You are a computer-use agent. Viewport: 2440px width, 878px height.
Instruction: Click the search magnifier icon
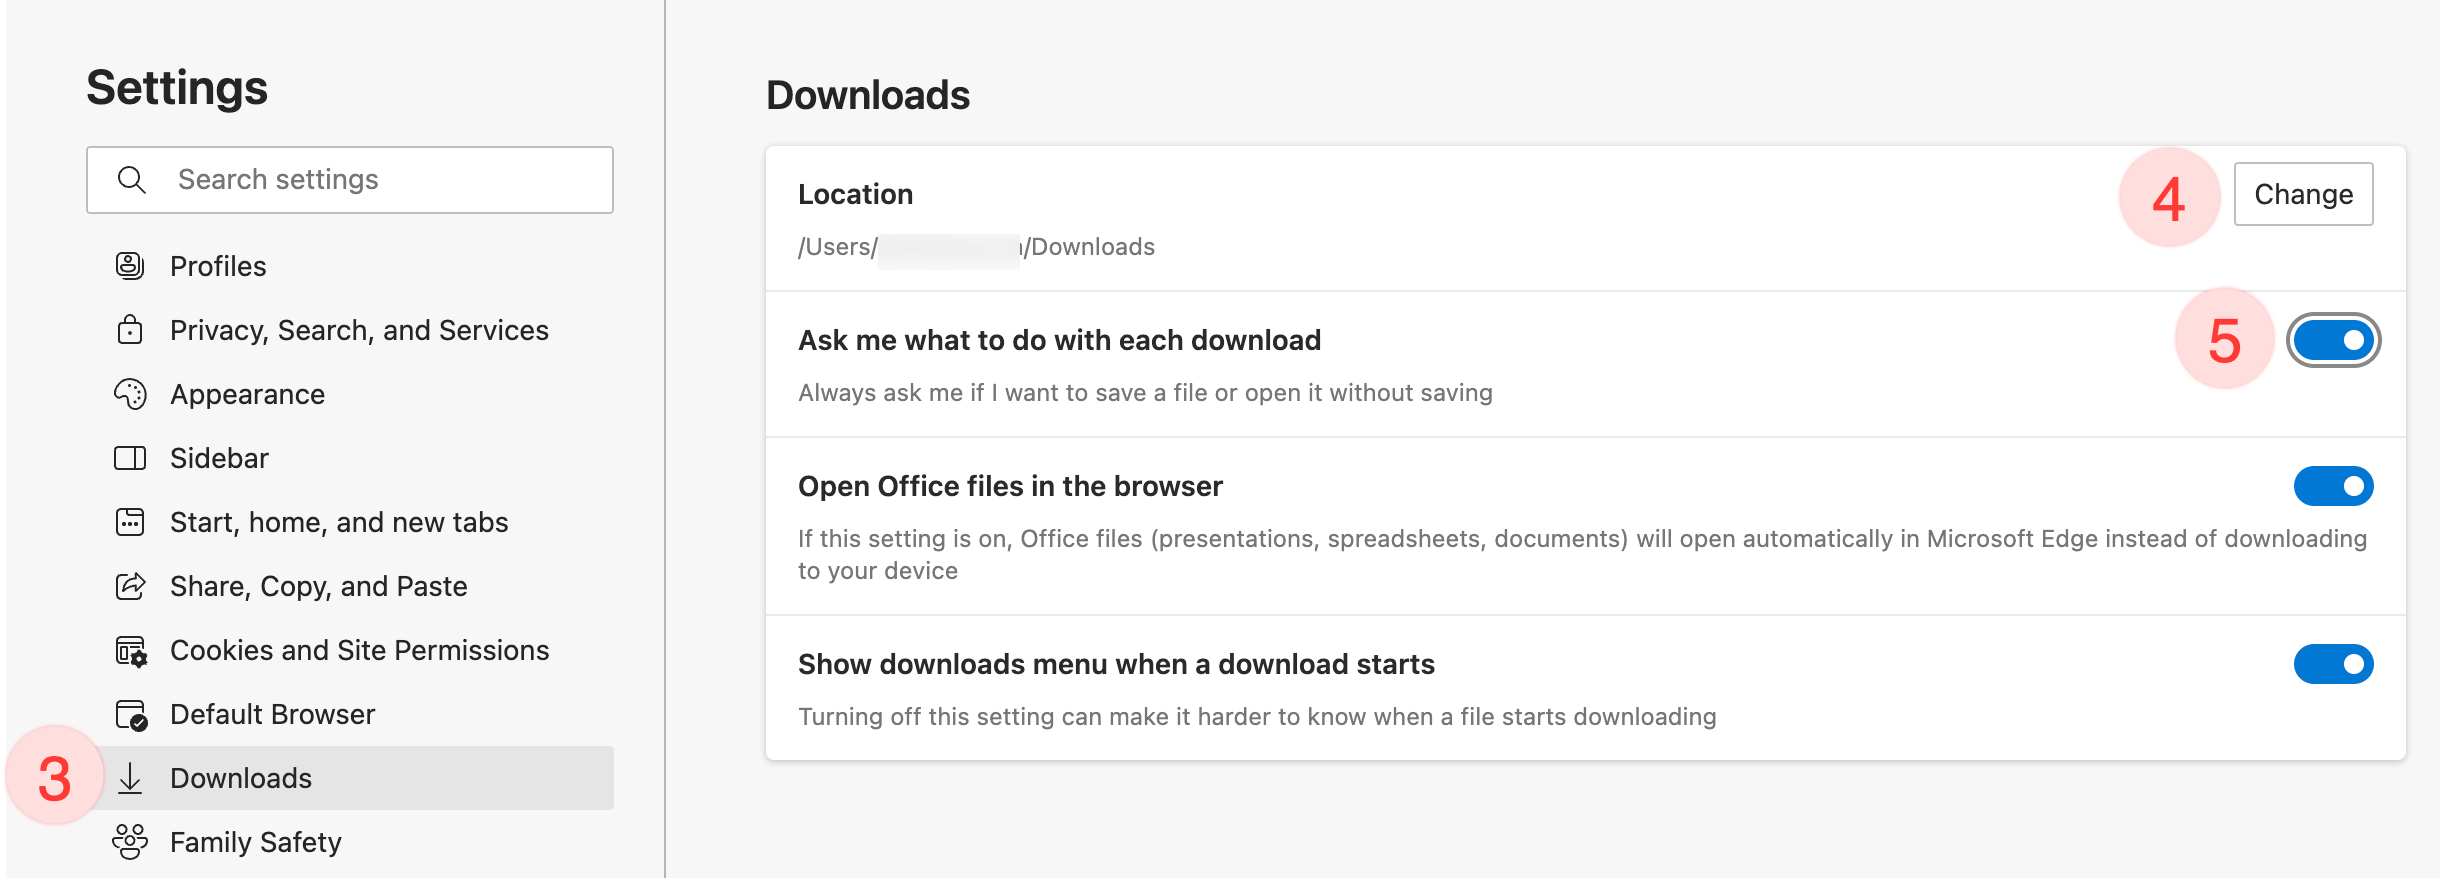tap(132, 180)
